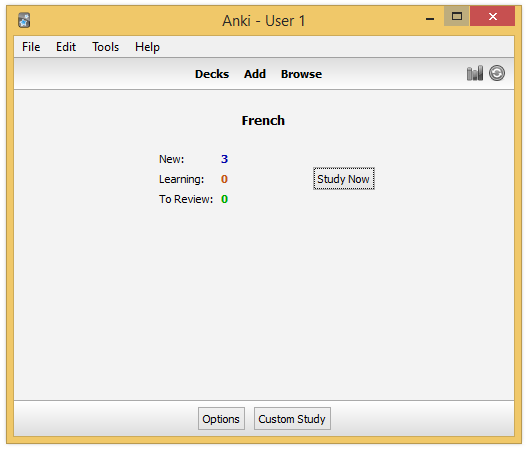Open the Edit menu
The height and width of the screenshot is (451, 530).
(66, 47)
